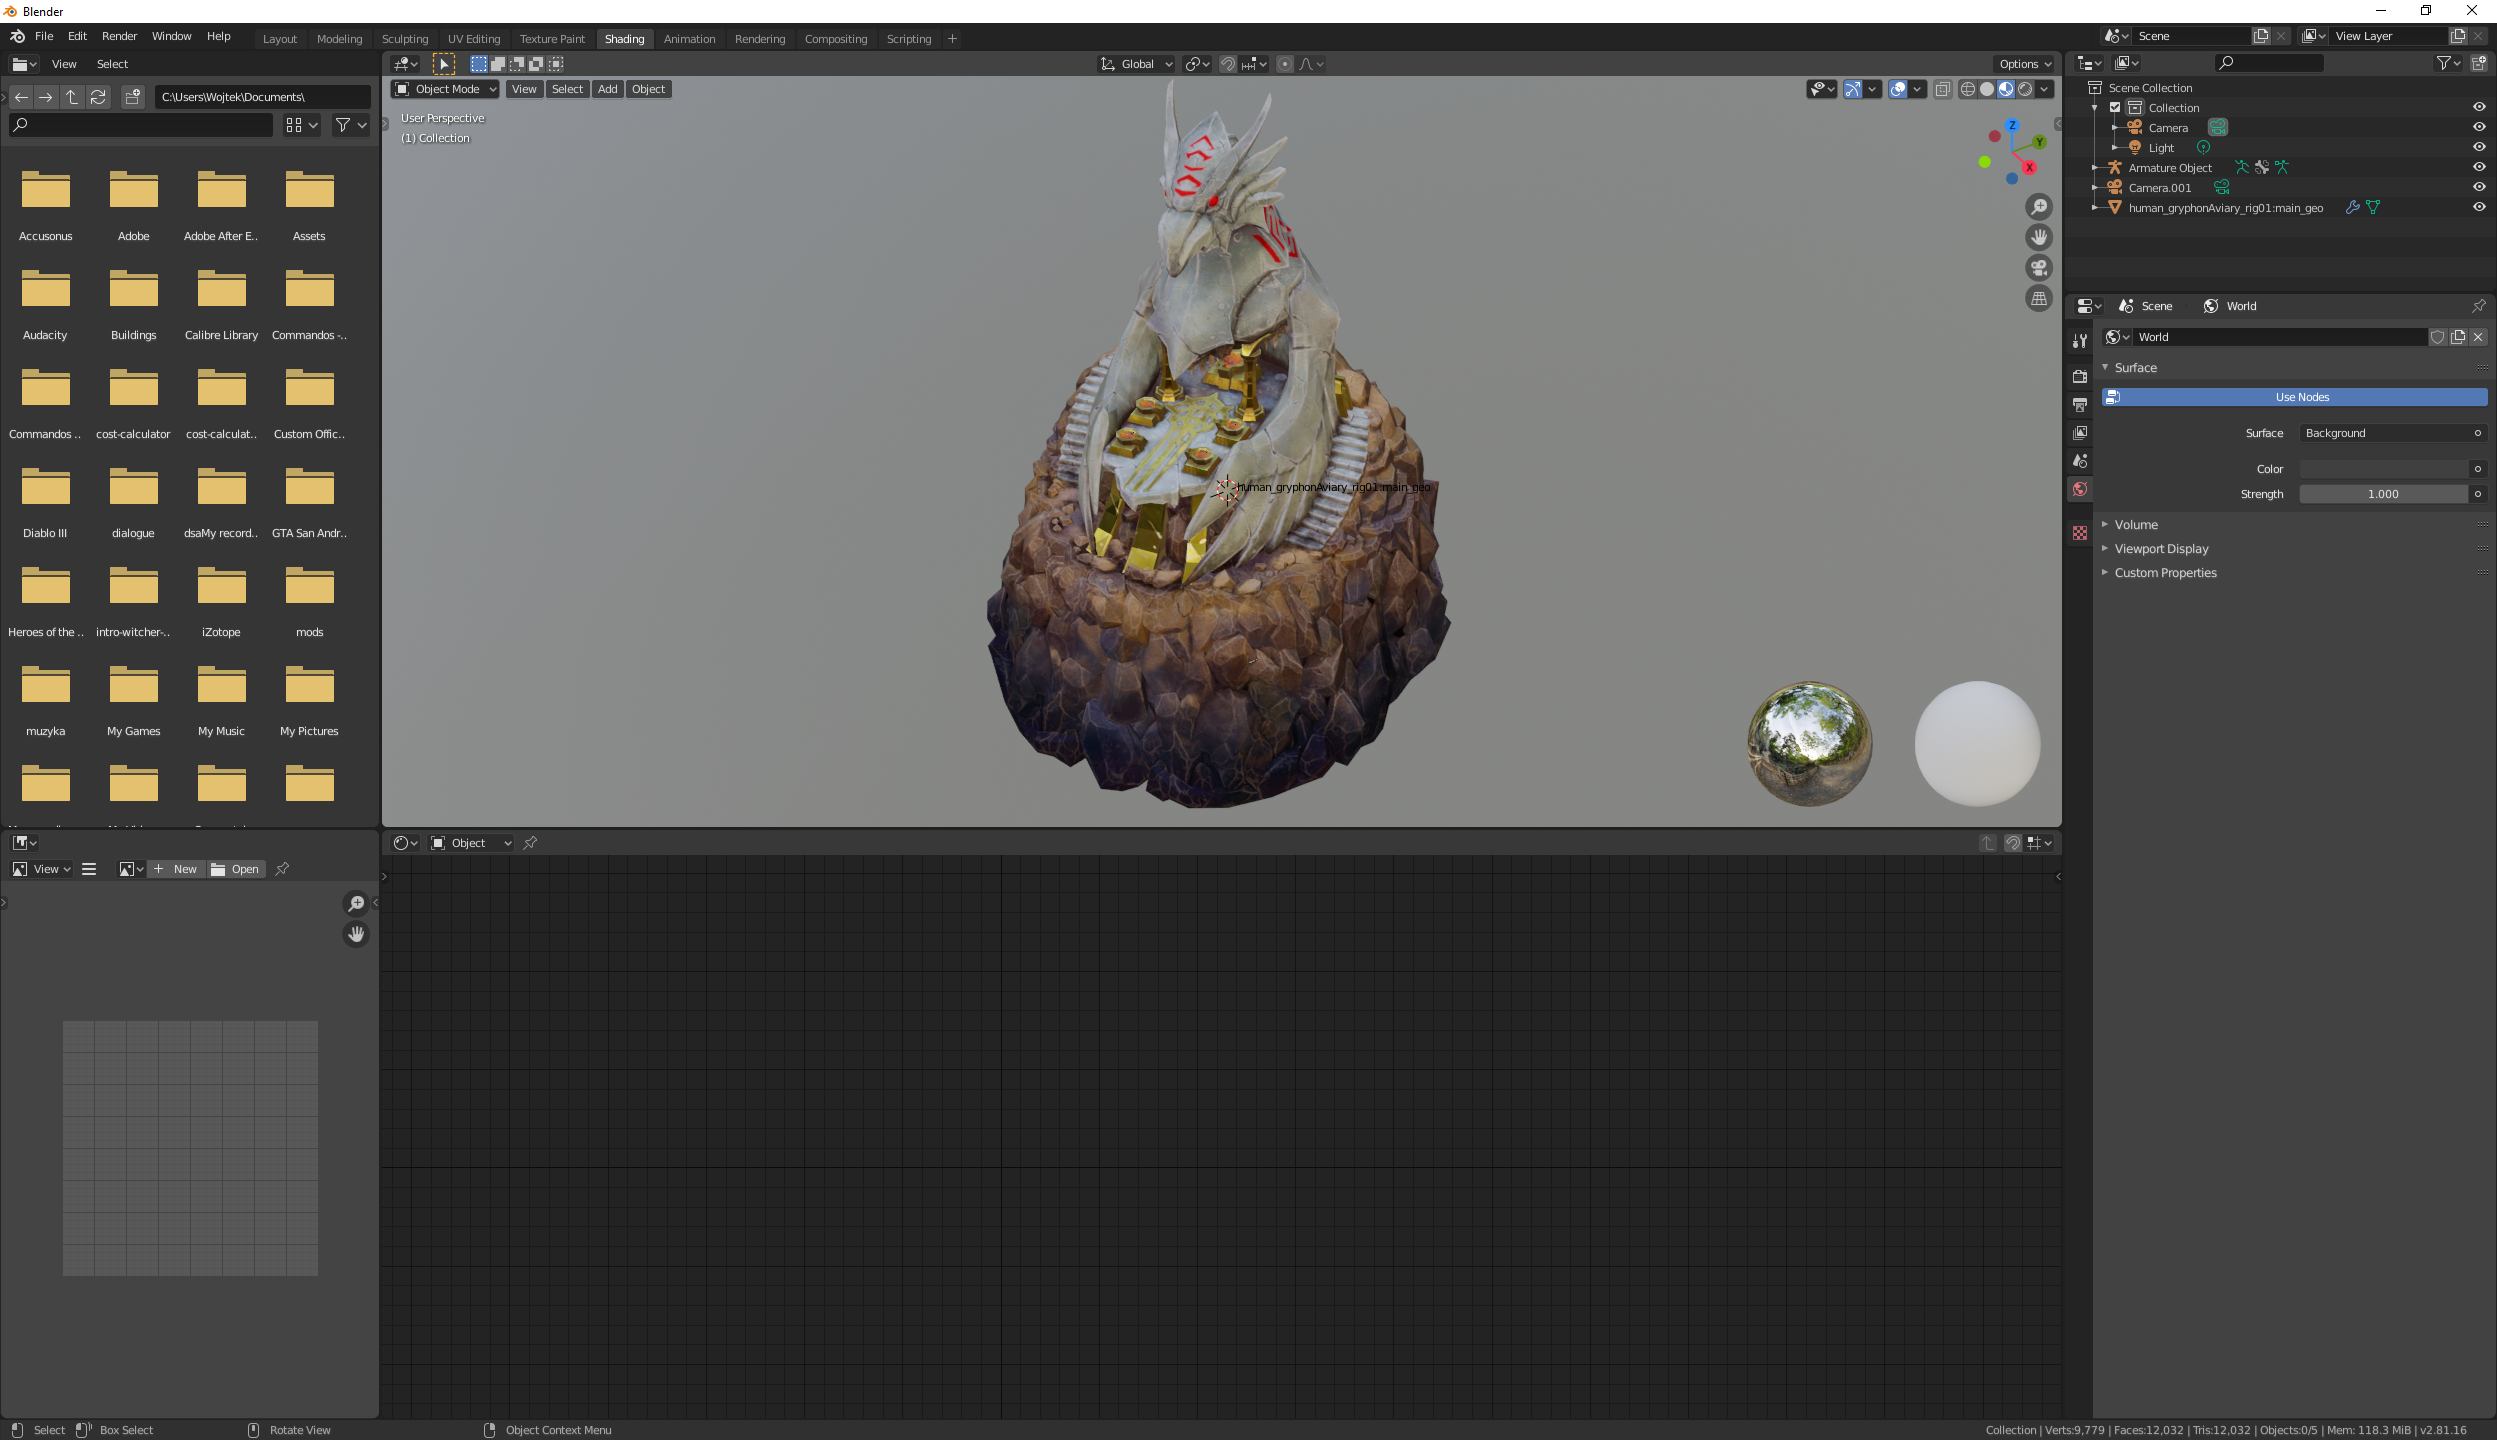Switch to Rendered viewport shading
This screenshot has height=1440, width=2497.
click(x=2025, y=89)
